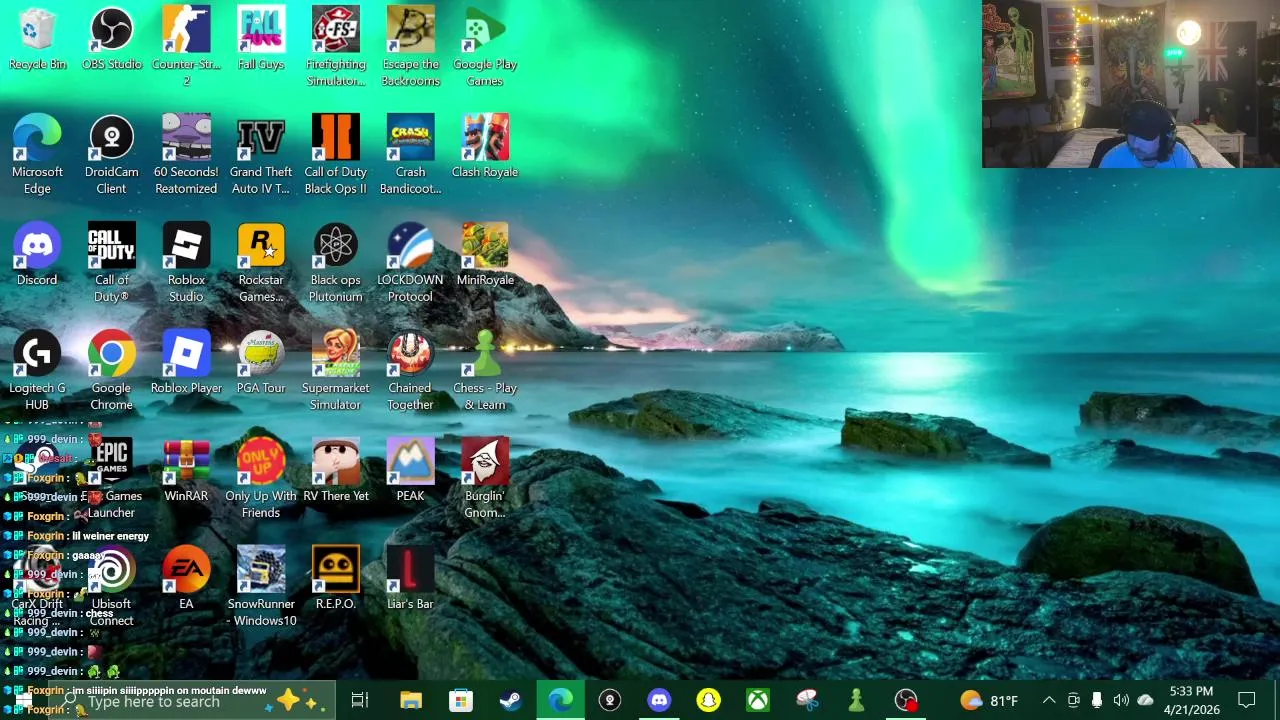The image size is (1280, 720).
Task: Open the Google Play Games shortcut
Action: [485, 47]
